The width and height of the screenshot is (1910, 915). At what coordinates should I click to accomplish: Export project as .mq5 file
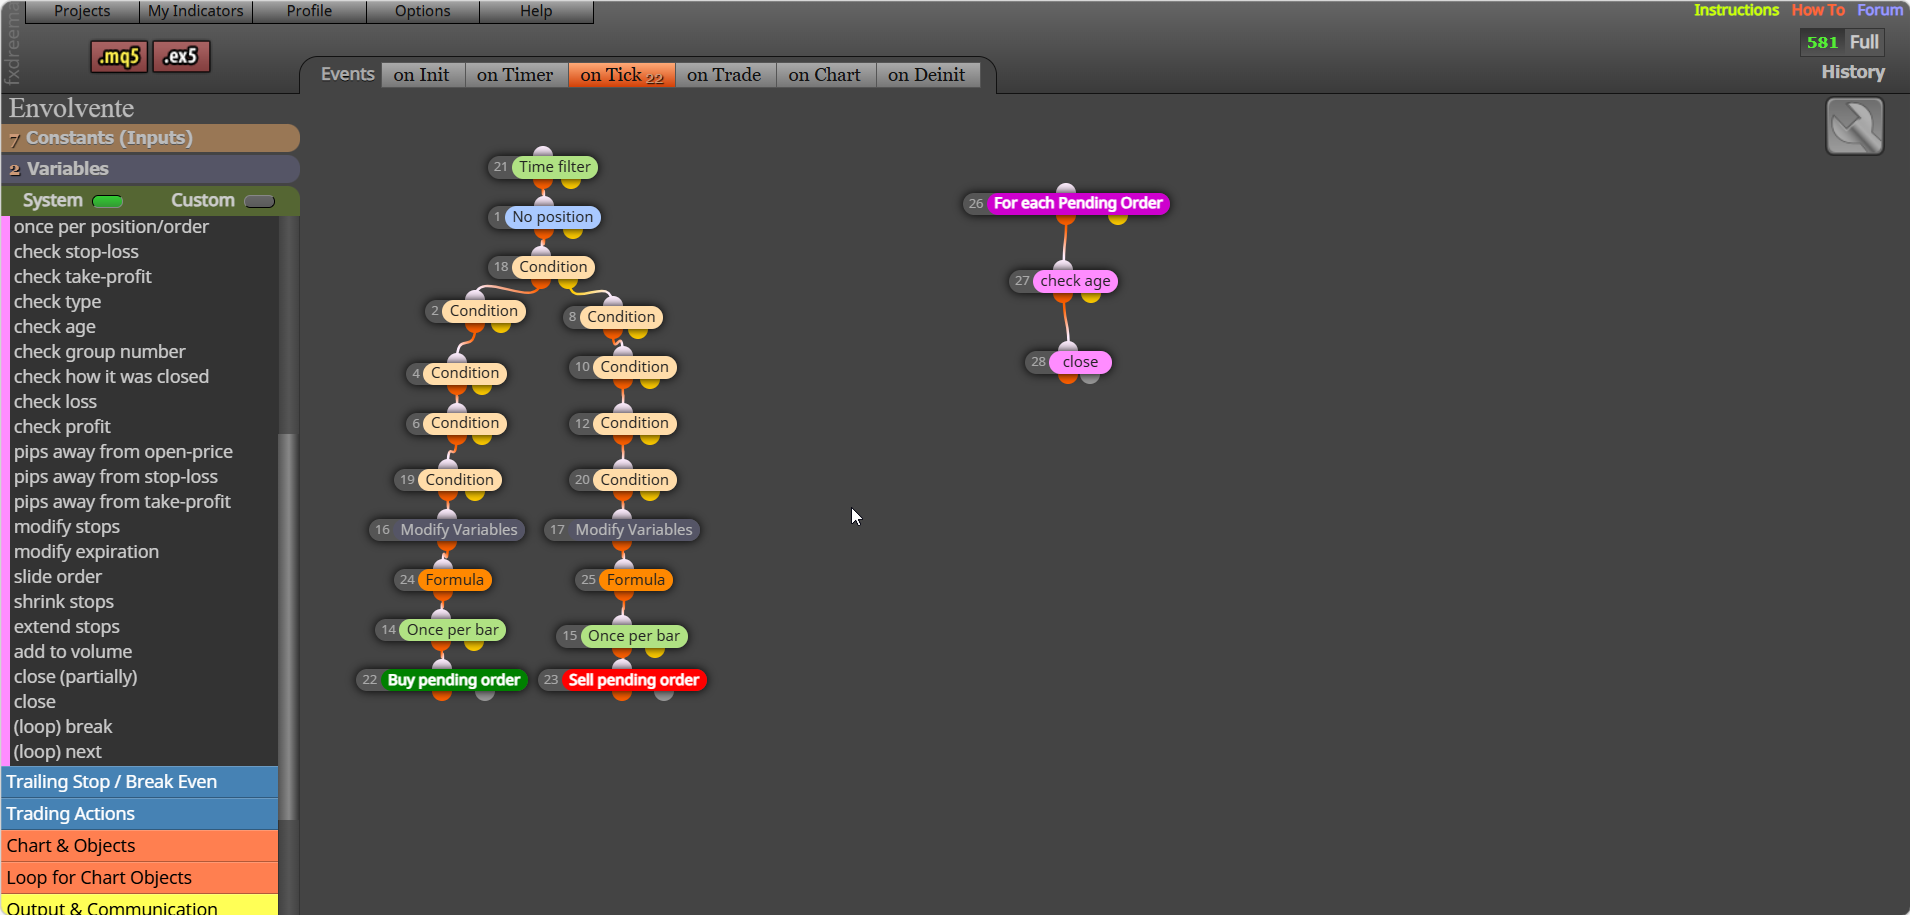[119, 57]
